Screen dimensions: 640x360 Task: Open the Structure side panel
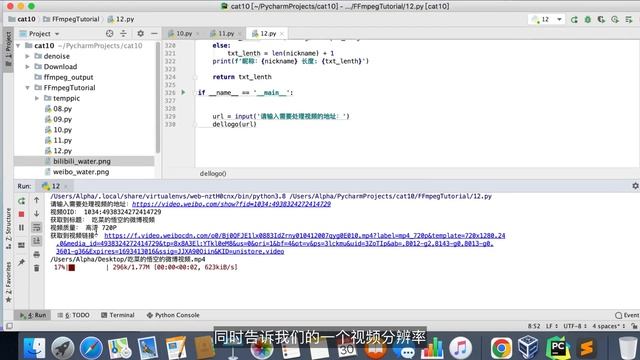tap(8, 229)
